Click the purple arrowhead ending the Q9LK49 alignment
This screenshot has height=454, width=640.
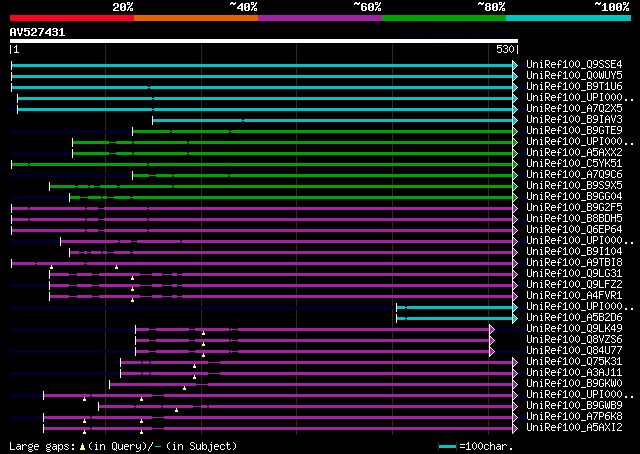(492, 330)
